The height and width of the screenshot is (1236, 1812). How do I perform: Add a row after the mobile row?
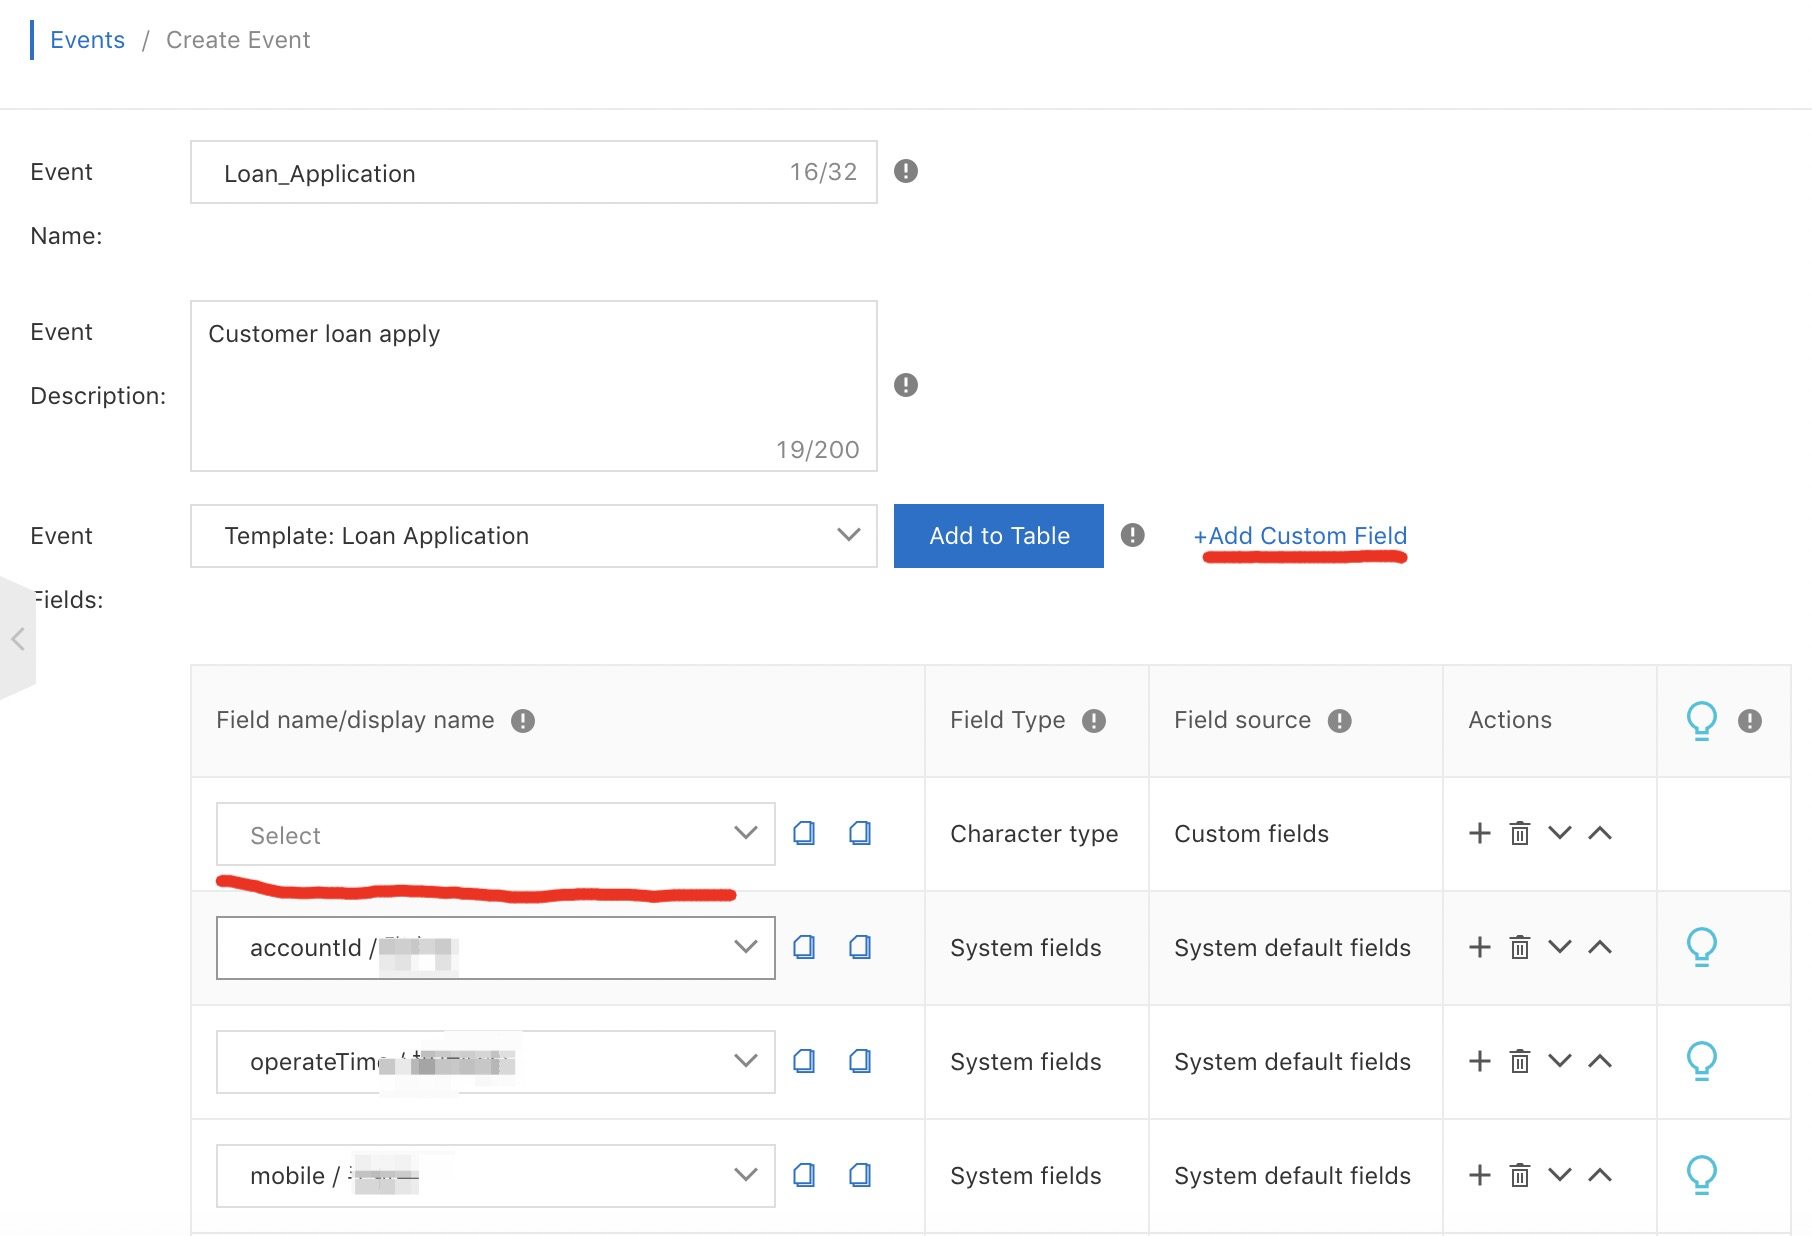pyautogui.click(x=1480, y=1175)
